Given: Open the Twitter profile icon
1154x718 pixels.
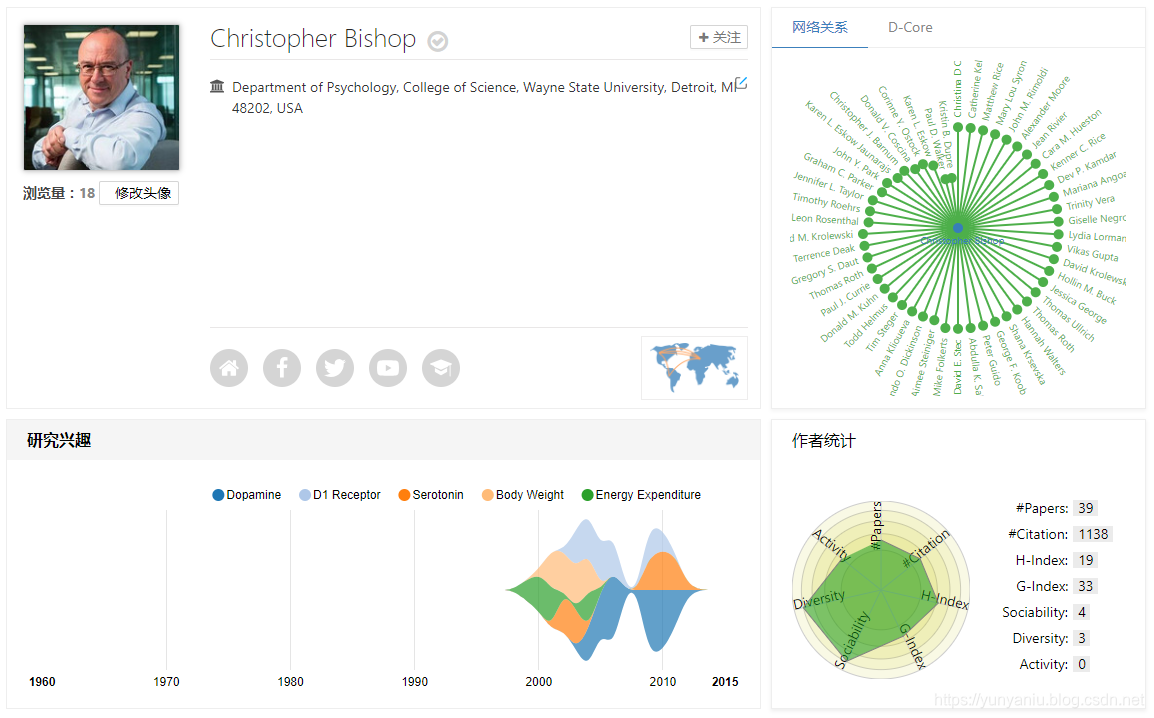Looking at the screenshot, I should 335,368.
